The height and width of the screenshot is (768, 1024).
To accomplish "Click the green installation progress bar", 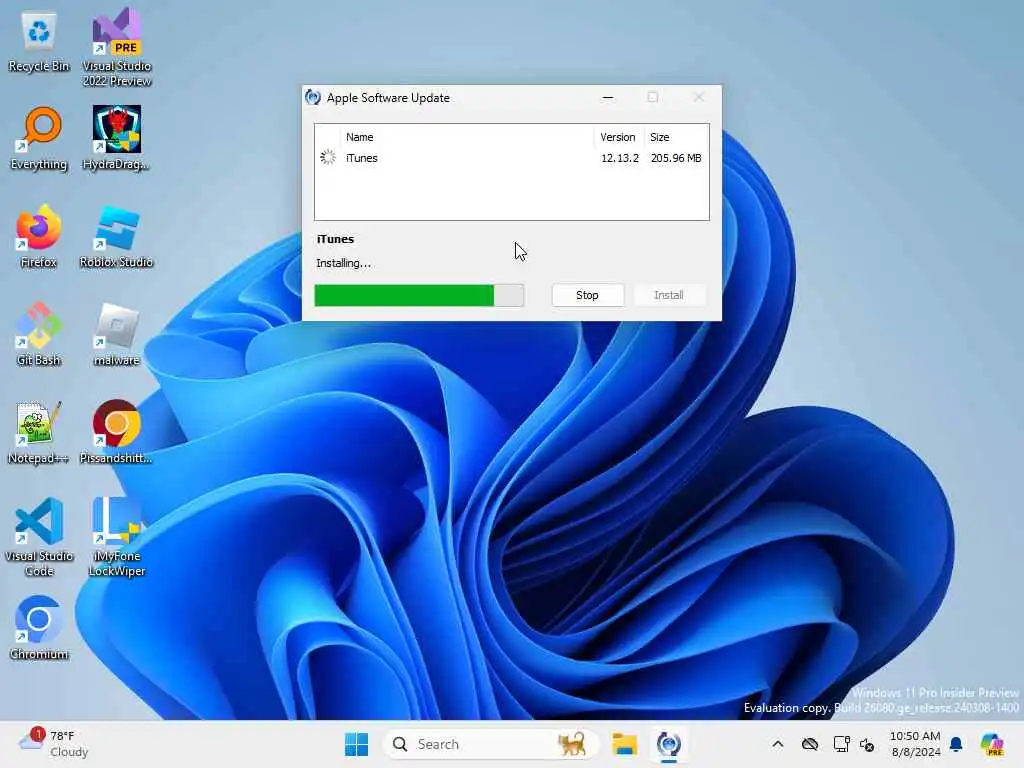I will [x=419, y=295].
